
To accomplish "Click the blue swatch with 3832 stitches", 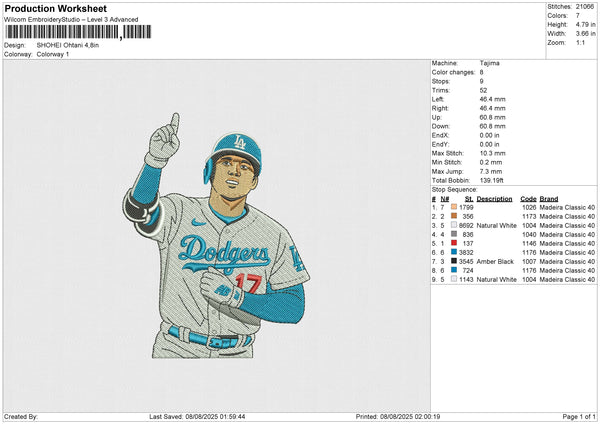I will pos(454,252).
